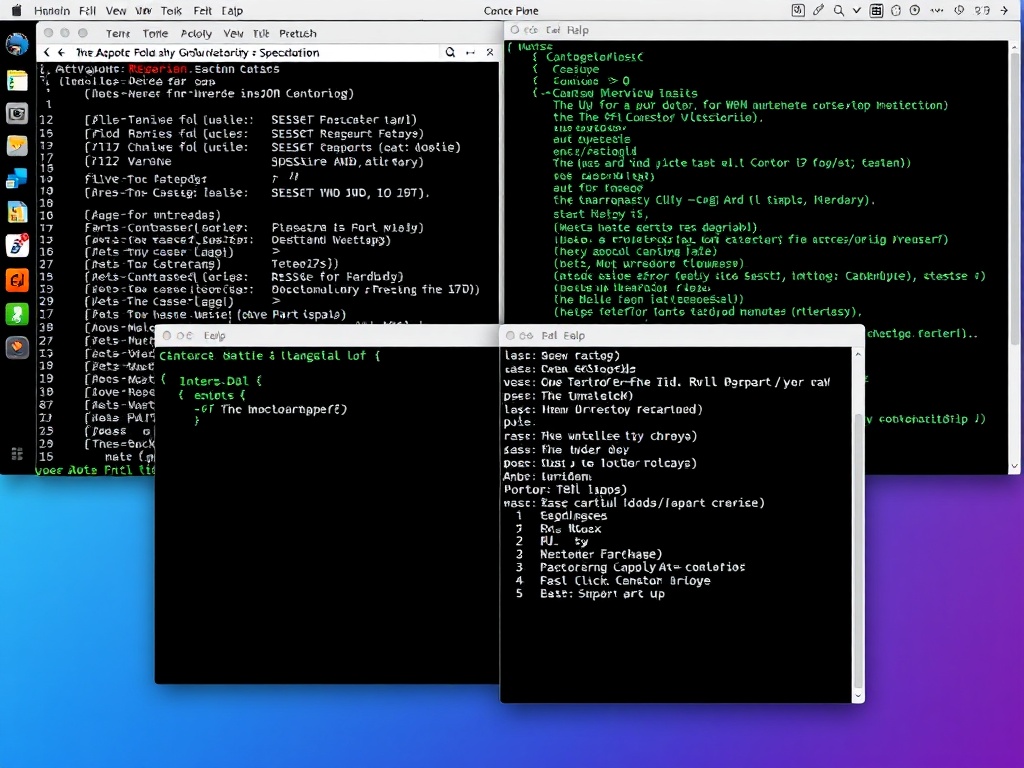The width and height of the screenshot is (1024, 768).
Task: Open the notes app in the dock
Action: [16, 79]
